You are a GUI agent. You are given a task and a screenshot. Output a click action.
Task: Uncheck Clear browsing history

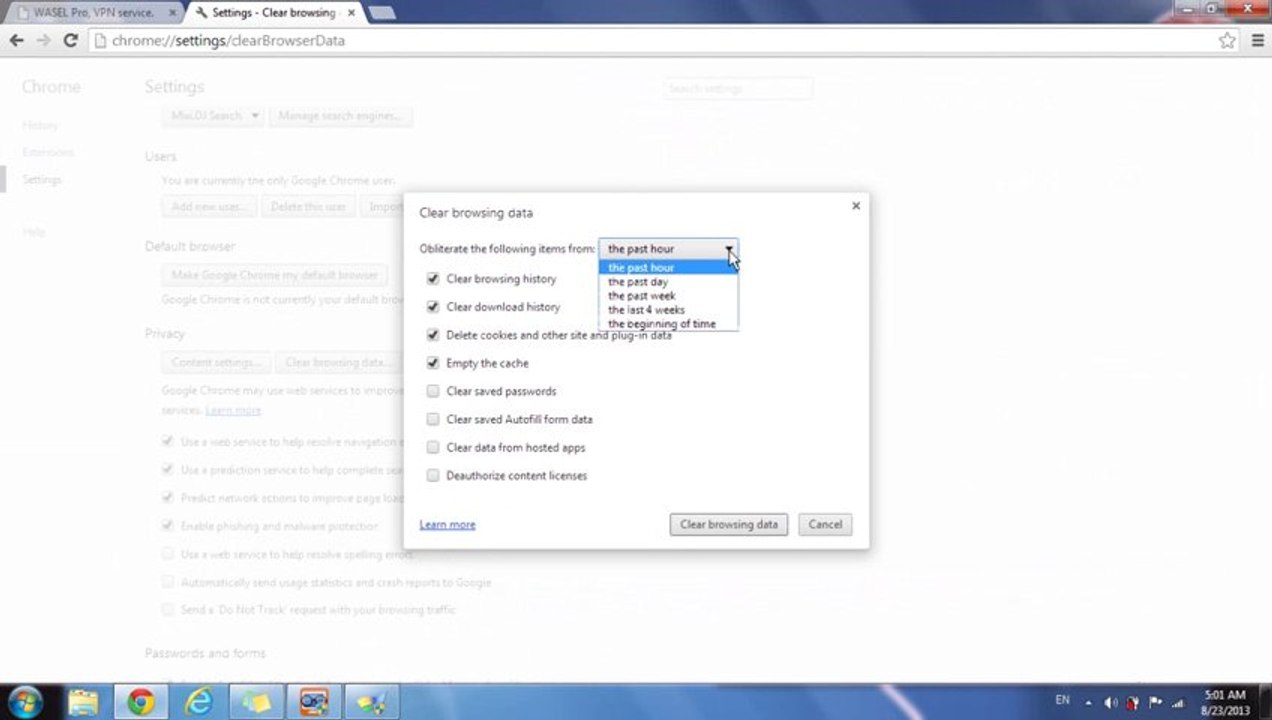point(433,279)
